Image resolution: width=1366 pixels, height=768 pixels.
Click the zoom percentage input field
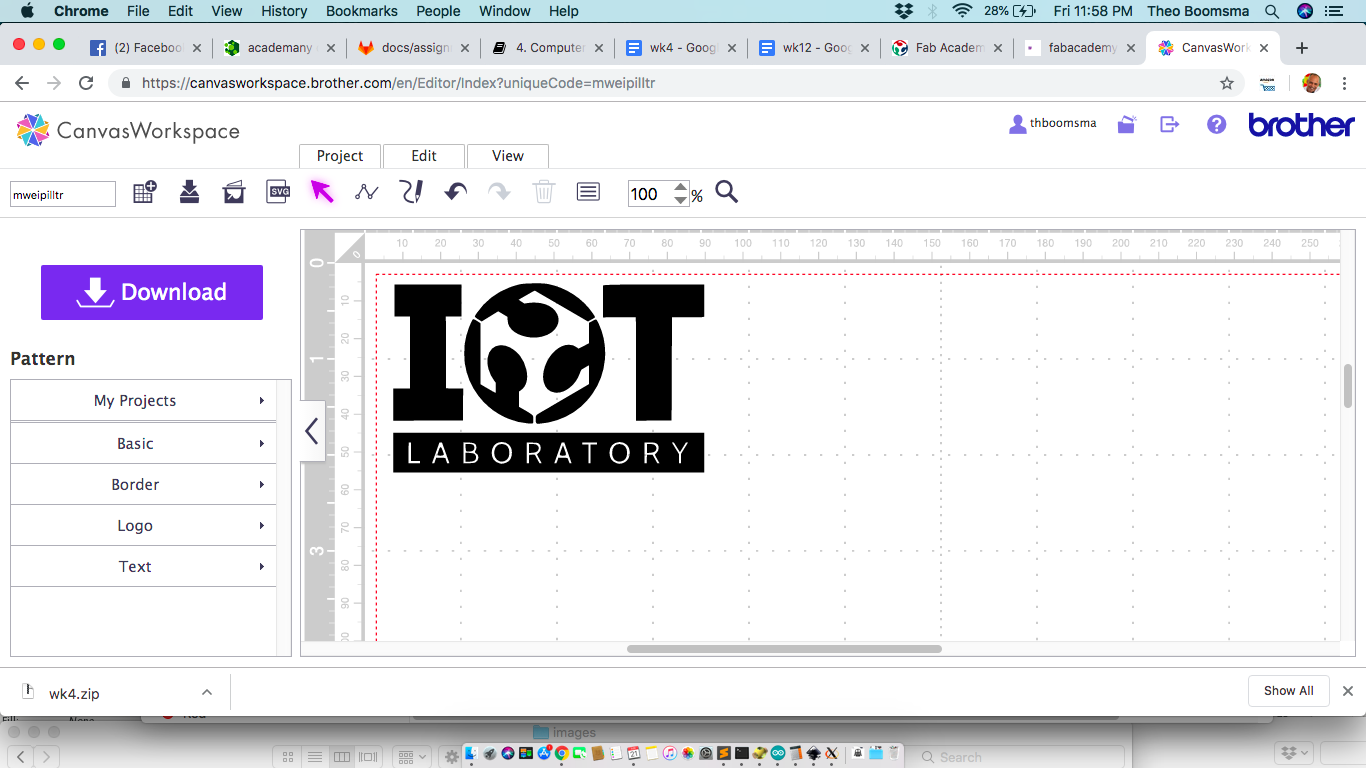coord(651,194)
